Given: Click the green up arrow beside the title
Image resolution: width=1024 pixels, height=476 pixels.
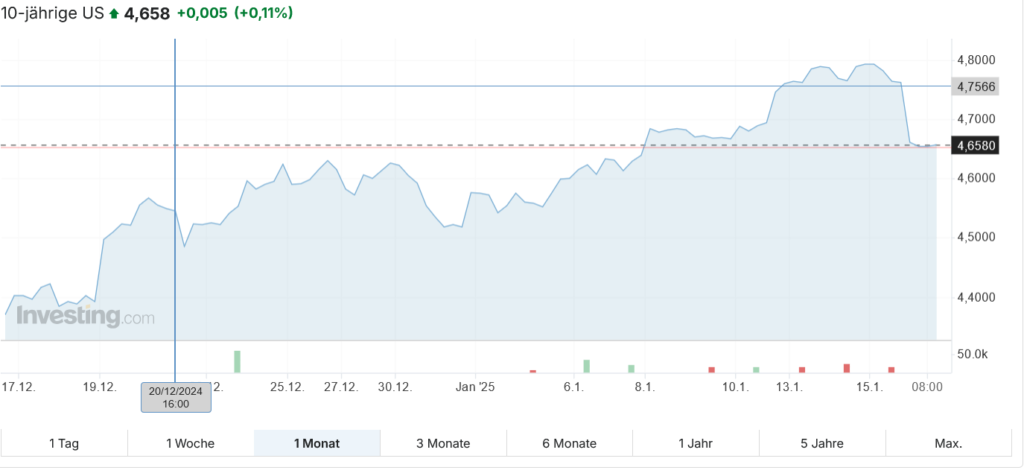Looking at the screenshot, I should 114,14.
